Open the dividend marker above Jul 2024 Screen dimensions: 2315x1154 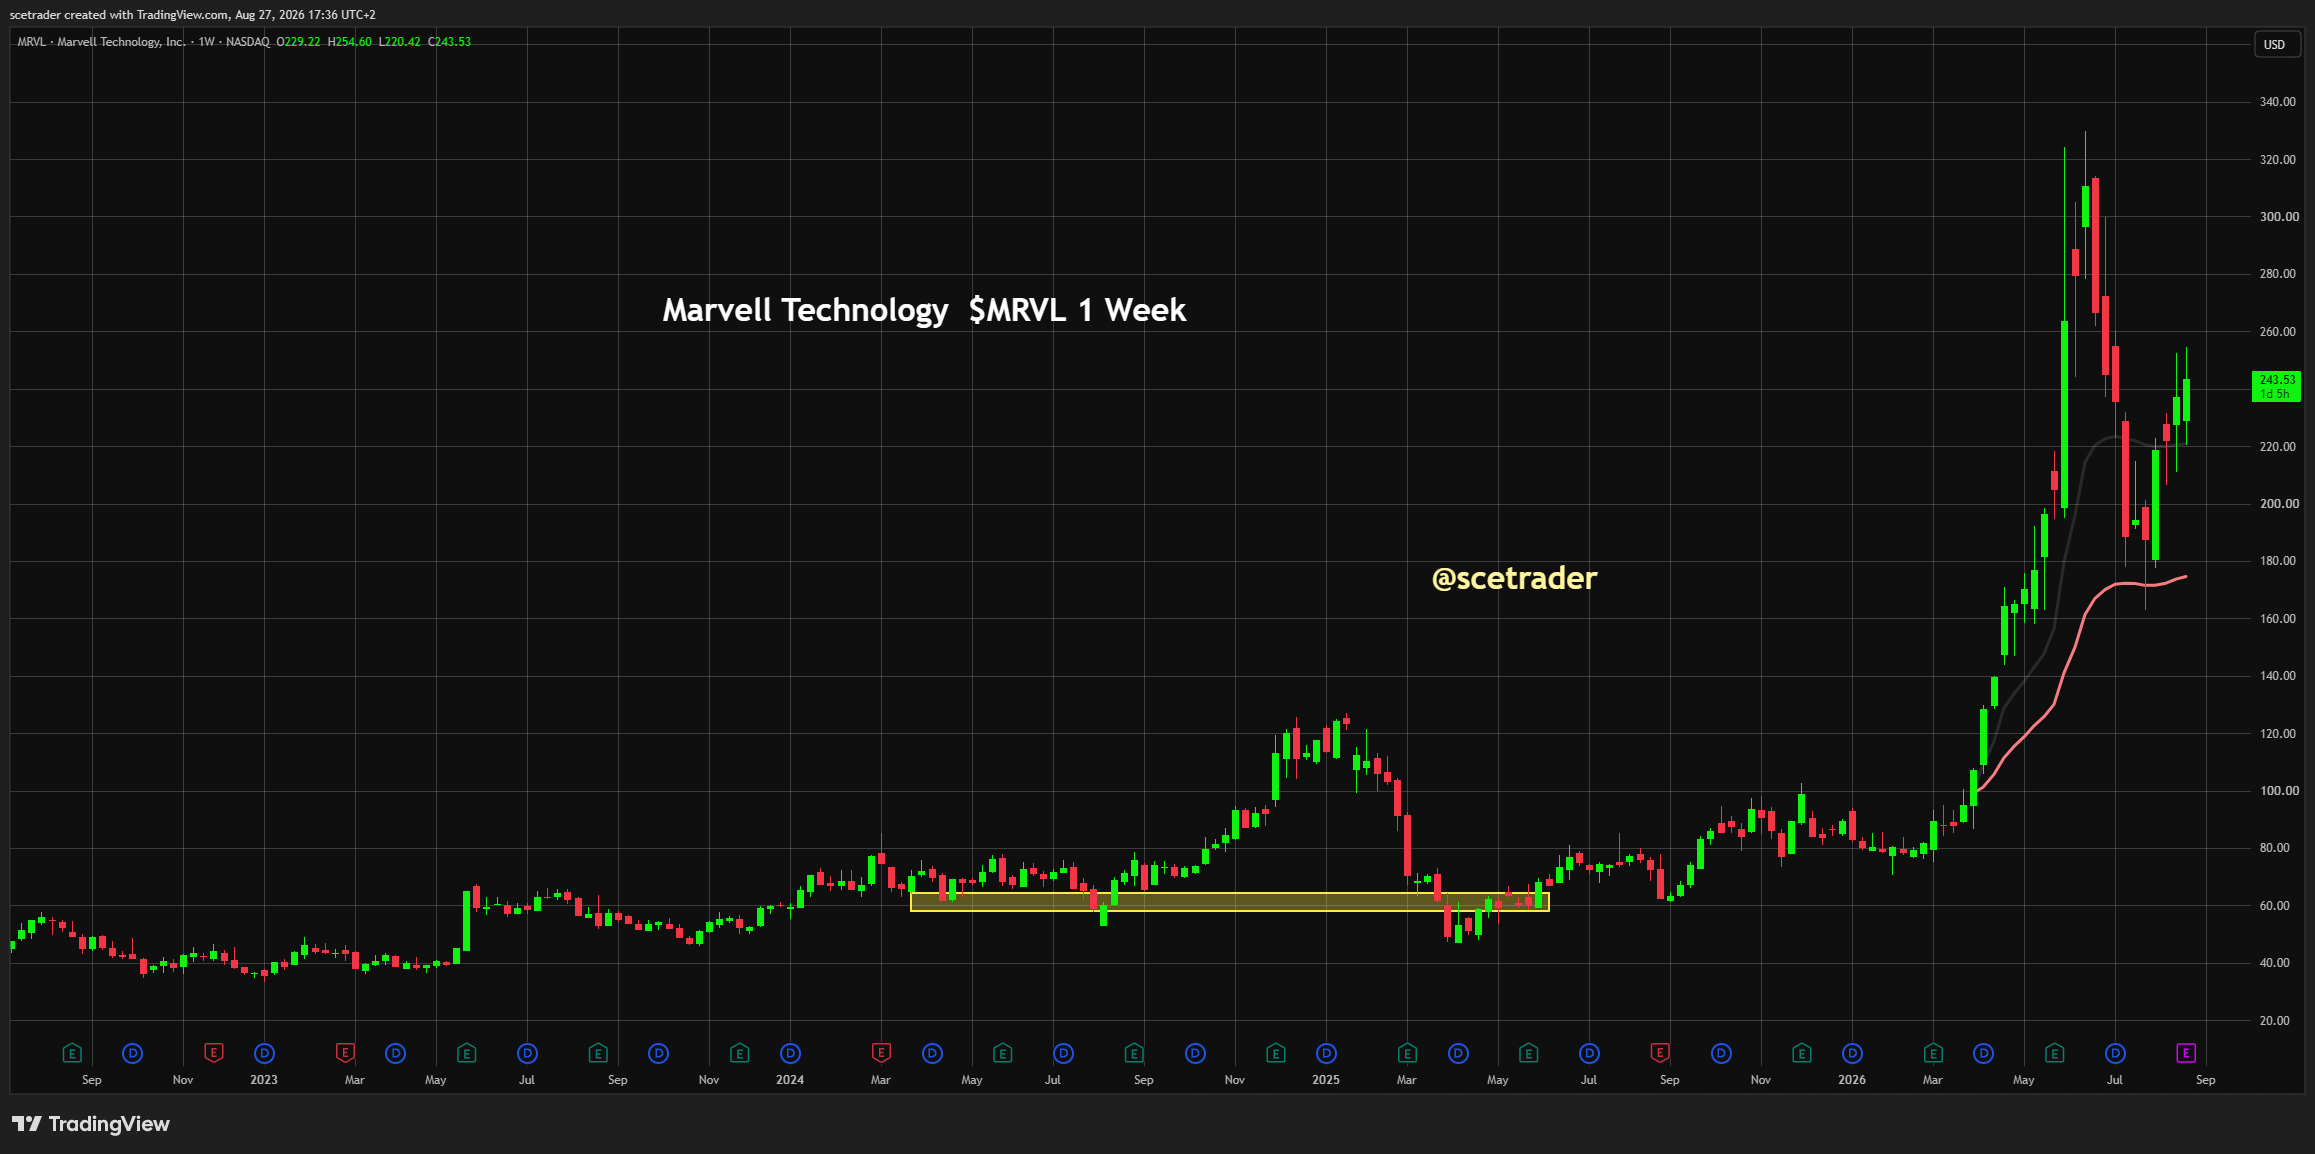click(1063, 1053)
